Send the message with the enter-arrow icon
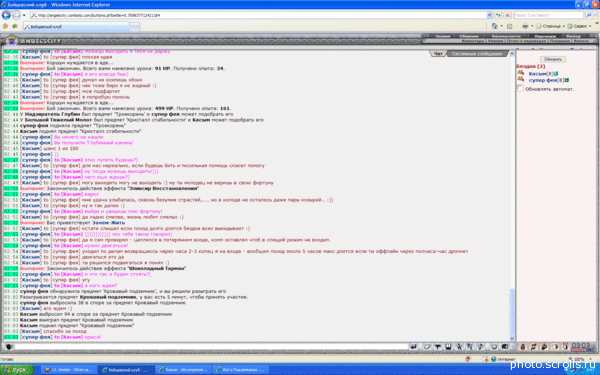 pyautogui.click(x=413, y=347)
